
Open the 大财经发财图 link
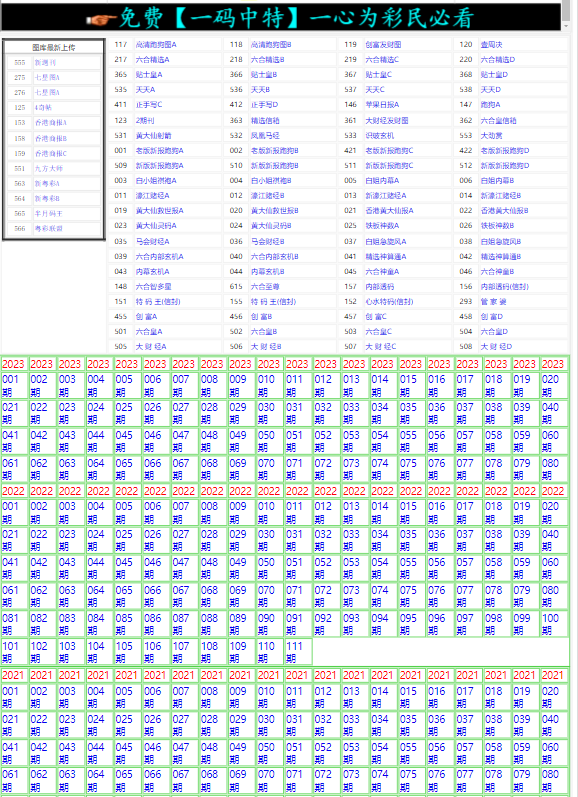(x=387, y=121)
